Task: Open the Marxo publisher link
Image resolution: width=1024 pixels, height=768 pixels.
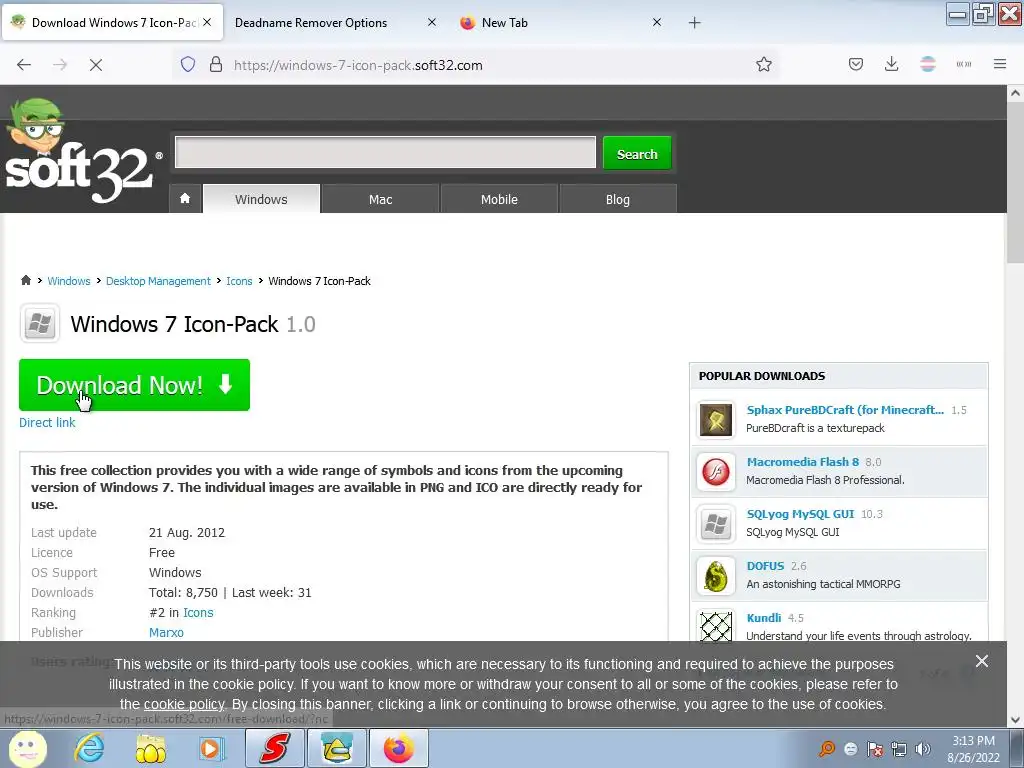Action: [166, 632]
